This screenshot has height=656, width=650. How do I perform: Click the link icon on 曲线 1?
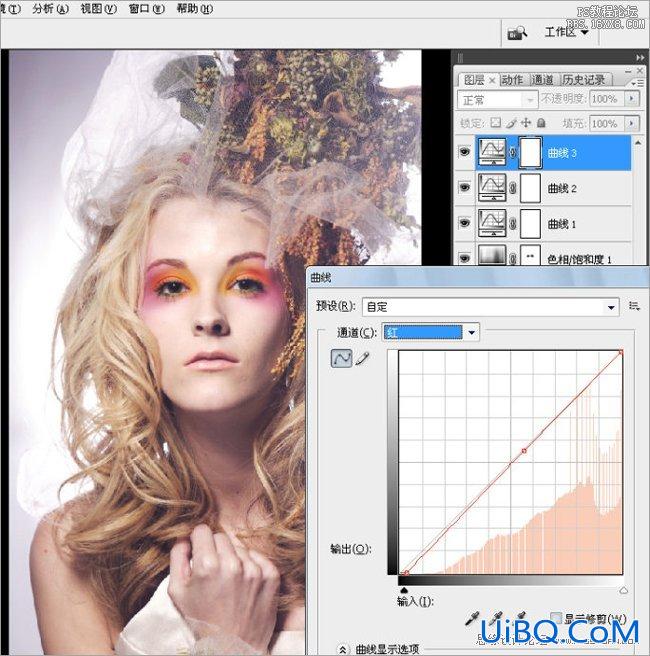point(512,224)
